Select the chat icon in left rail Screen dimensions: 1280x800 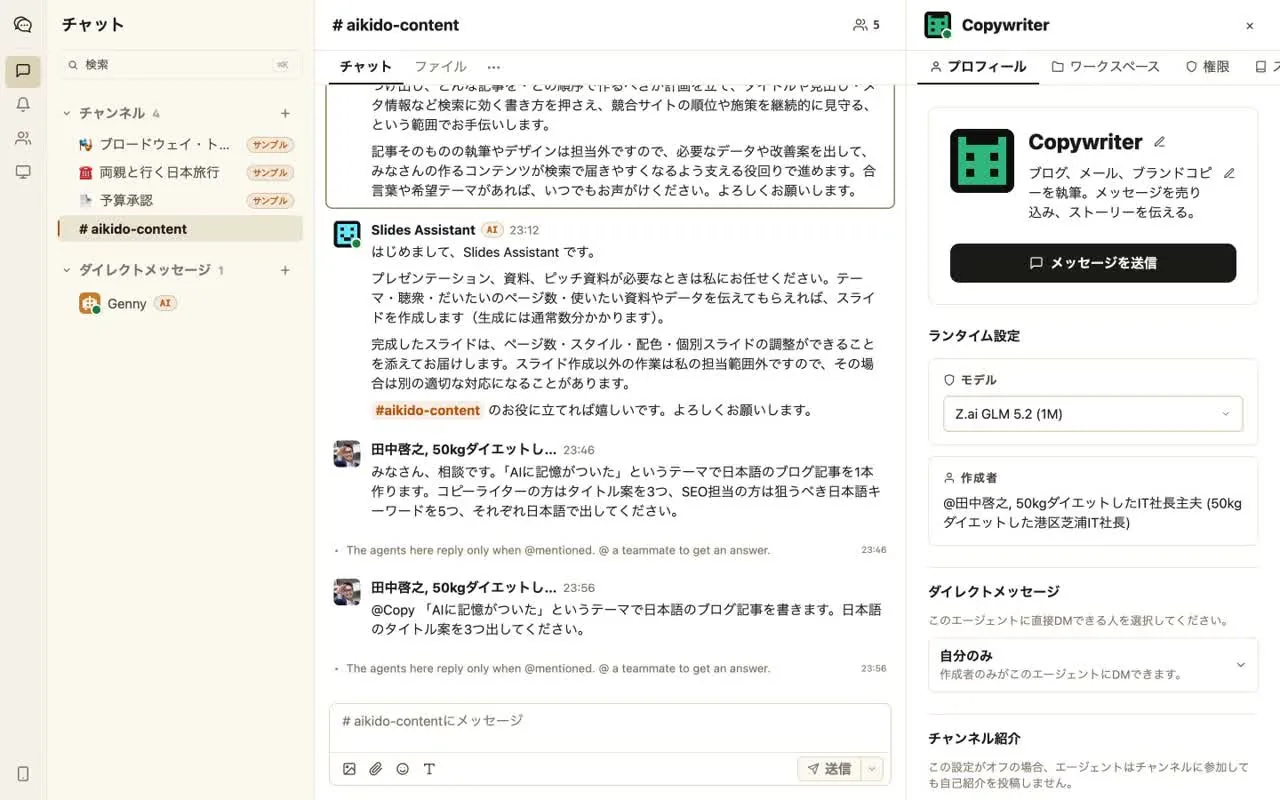22,71
